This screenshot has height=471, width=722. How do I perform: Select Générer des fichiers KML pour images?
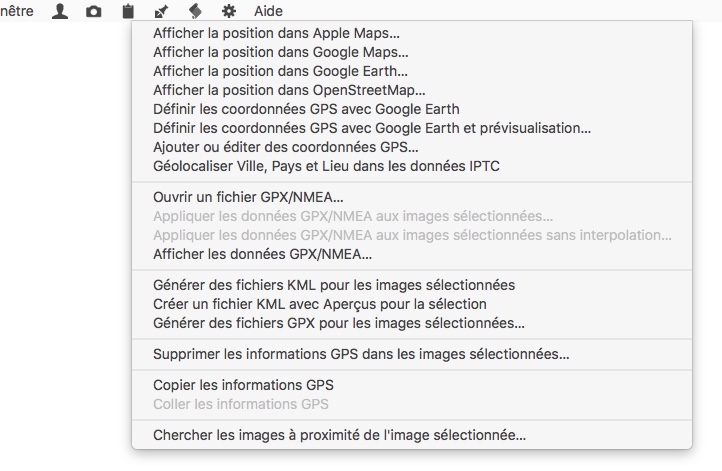[x=412, y=285]
